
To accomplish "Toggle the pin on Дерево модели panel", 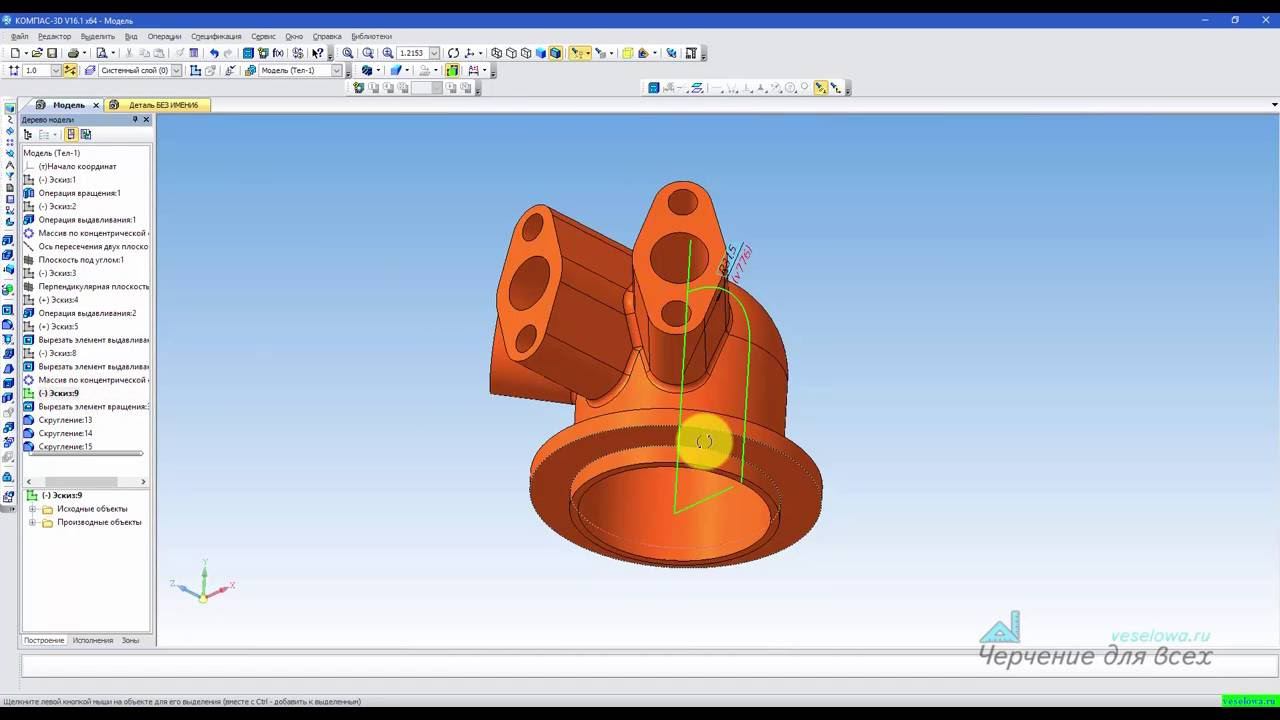I will 135,119.
